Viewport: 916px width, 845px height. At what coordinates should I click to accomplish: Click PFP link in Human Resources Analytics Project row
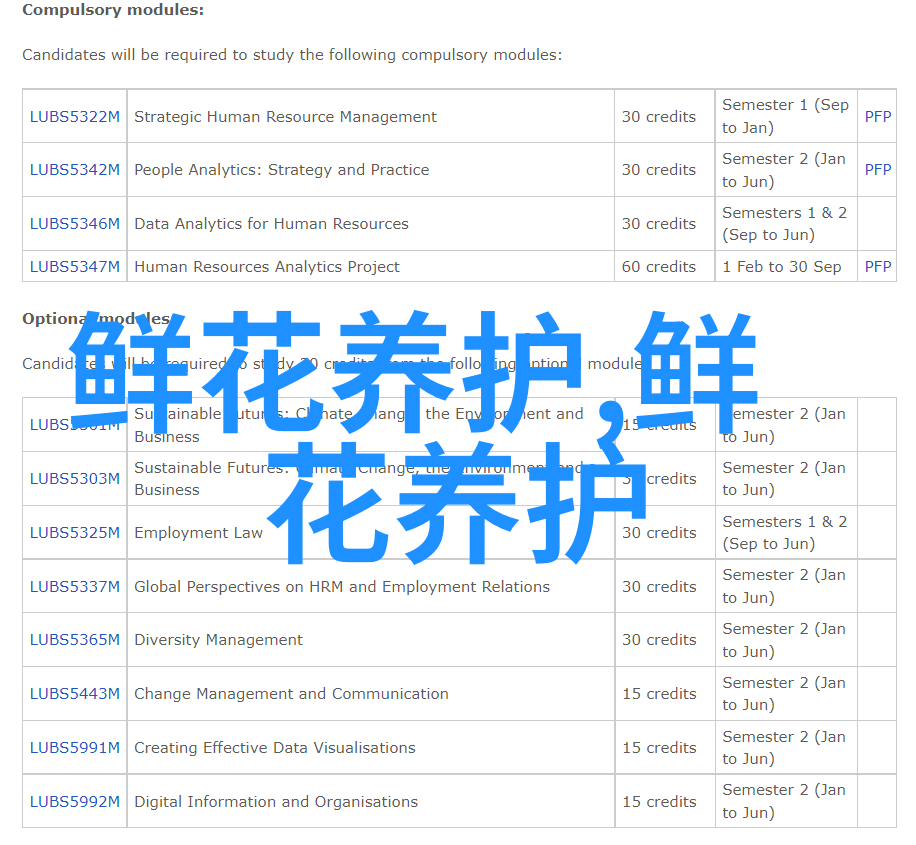pyautogui.click(x=878, y=266)
